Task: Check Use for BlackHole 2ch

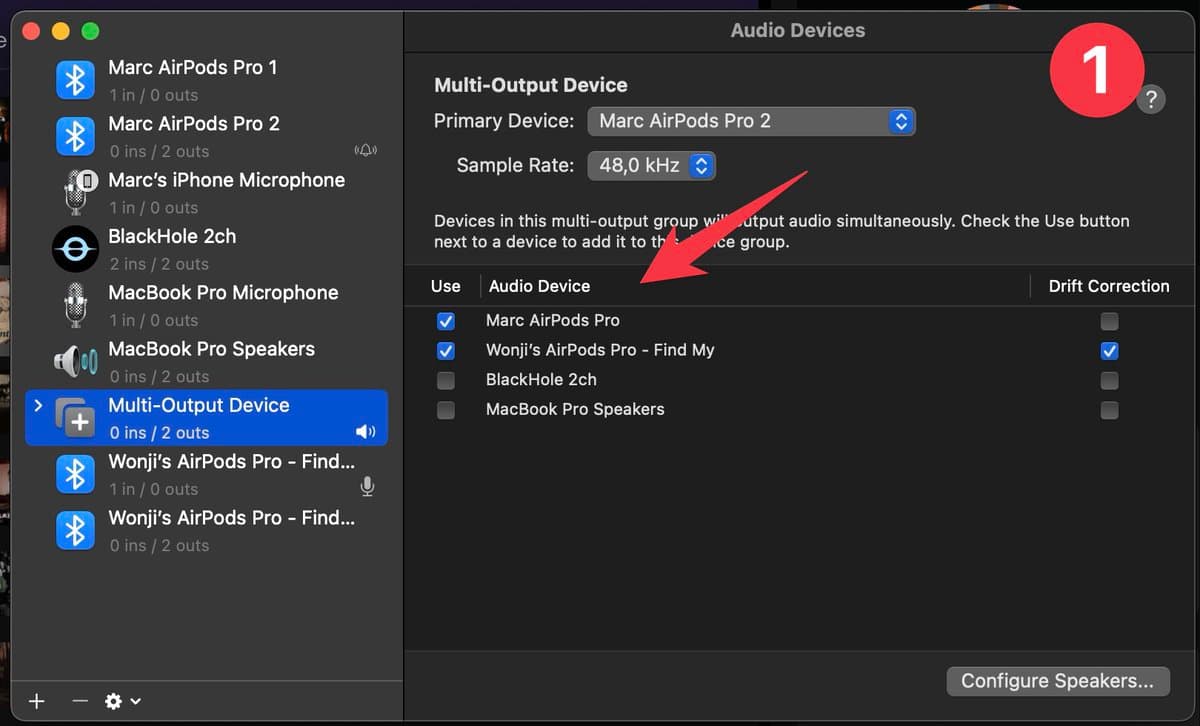Action: click(446, 380)
